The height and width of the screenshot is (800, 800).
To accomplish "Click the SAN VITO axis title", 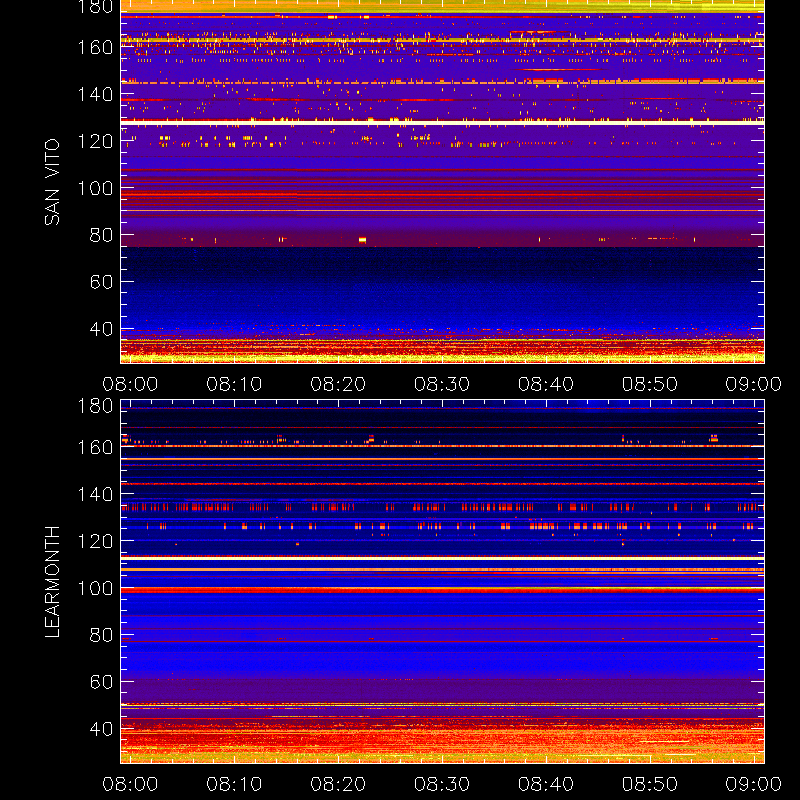I will [x=52, y=182].
